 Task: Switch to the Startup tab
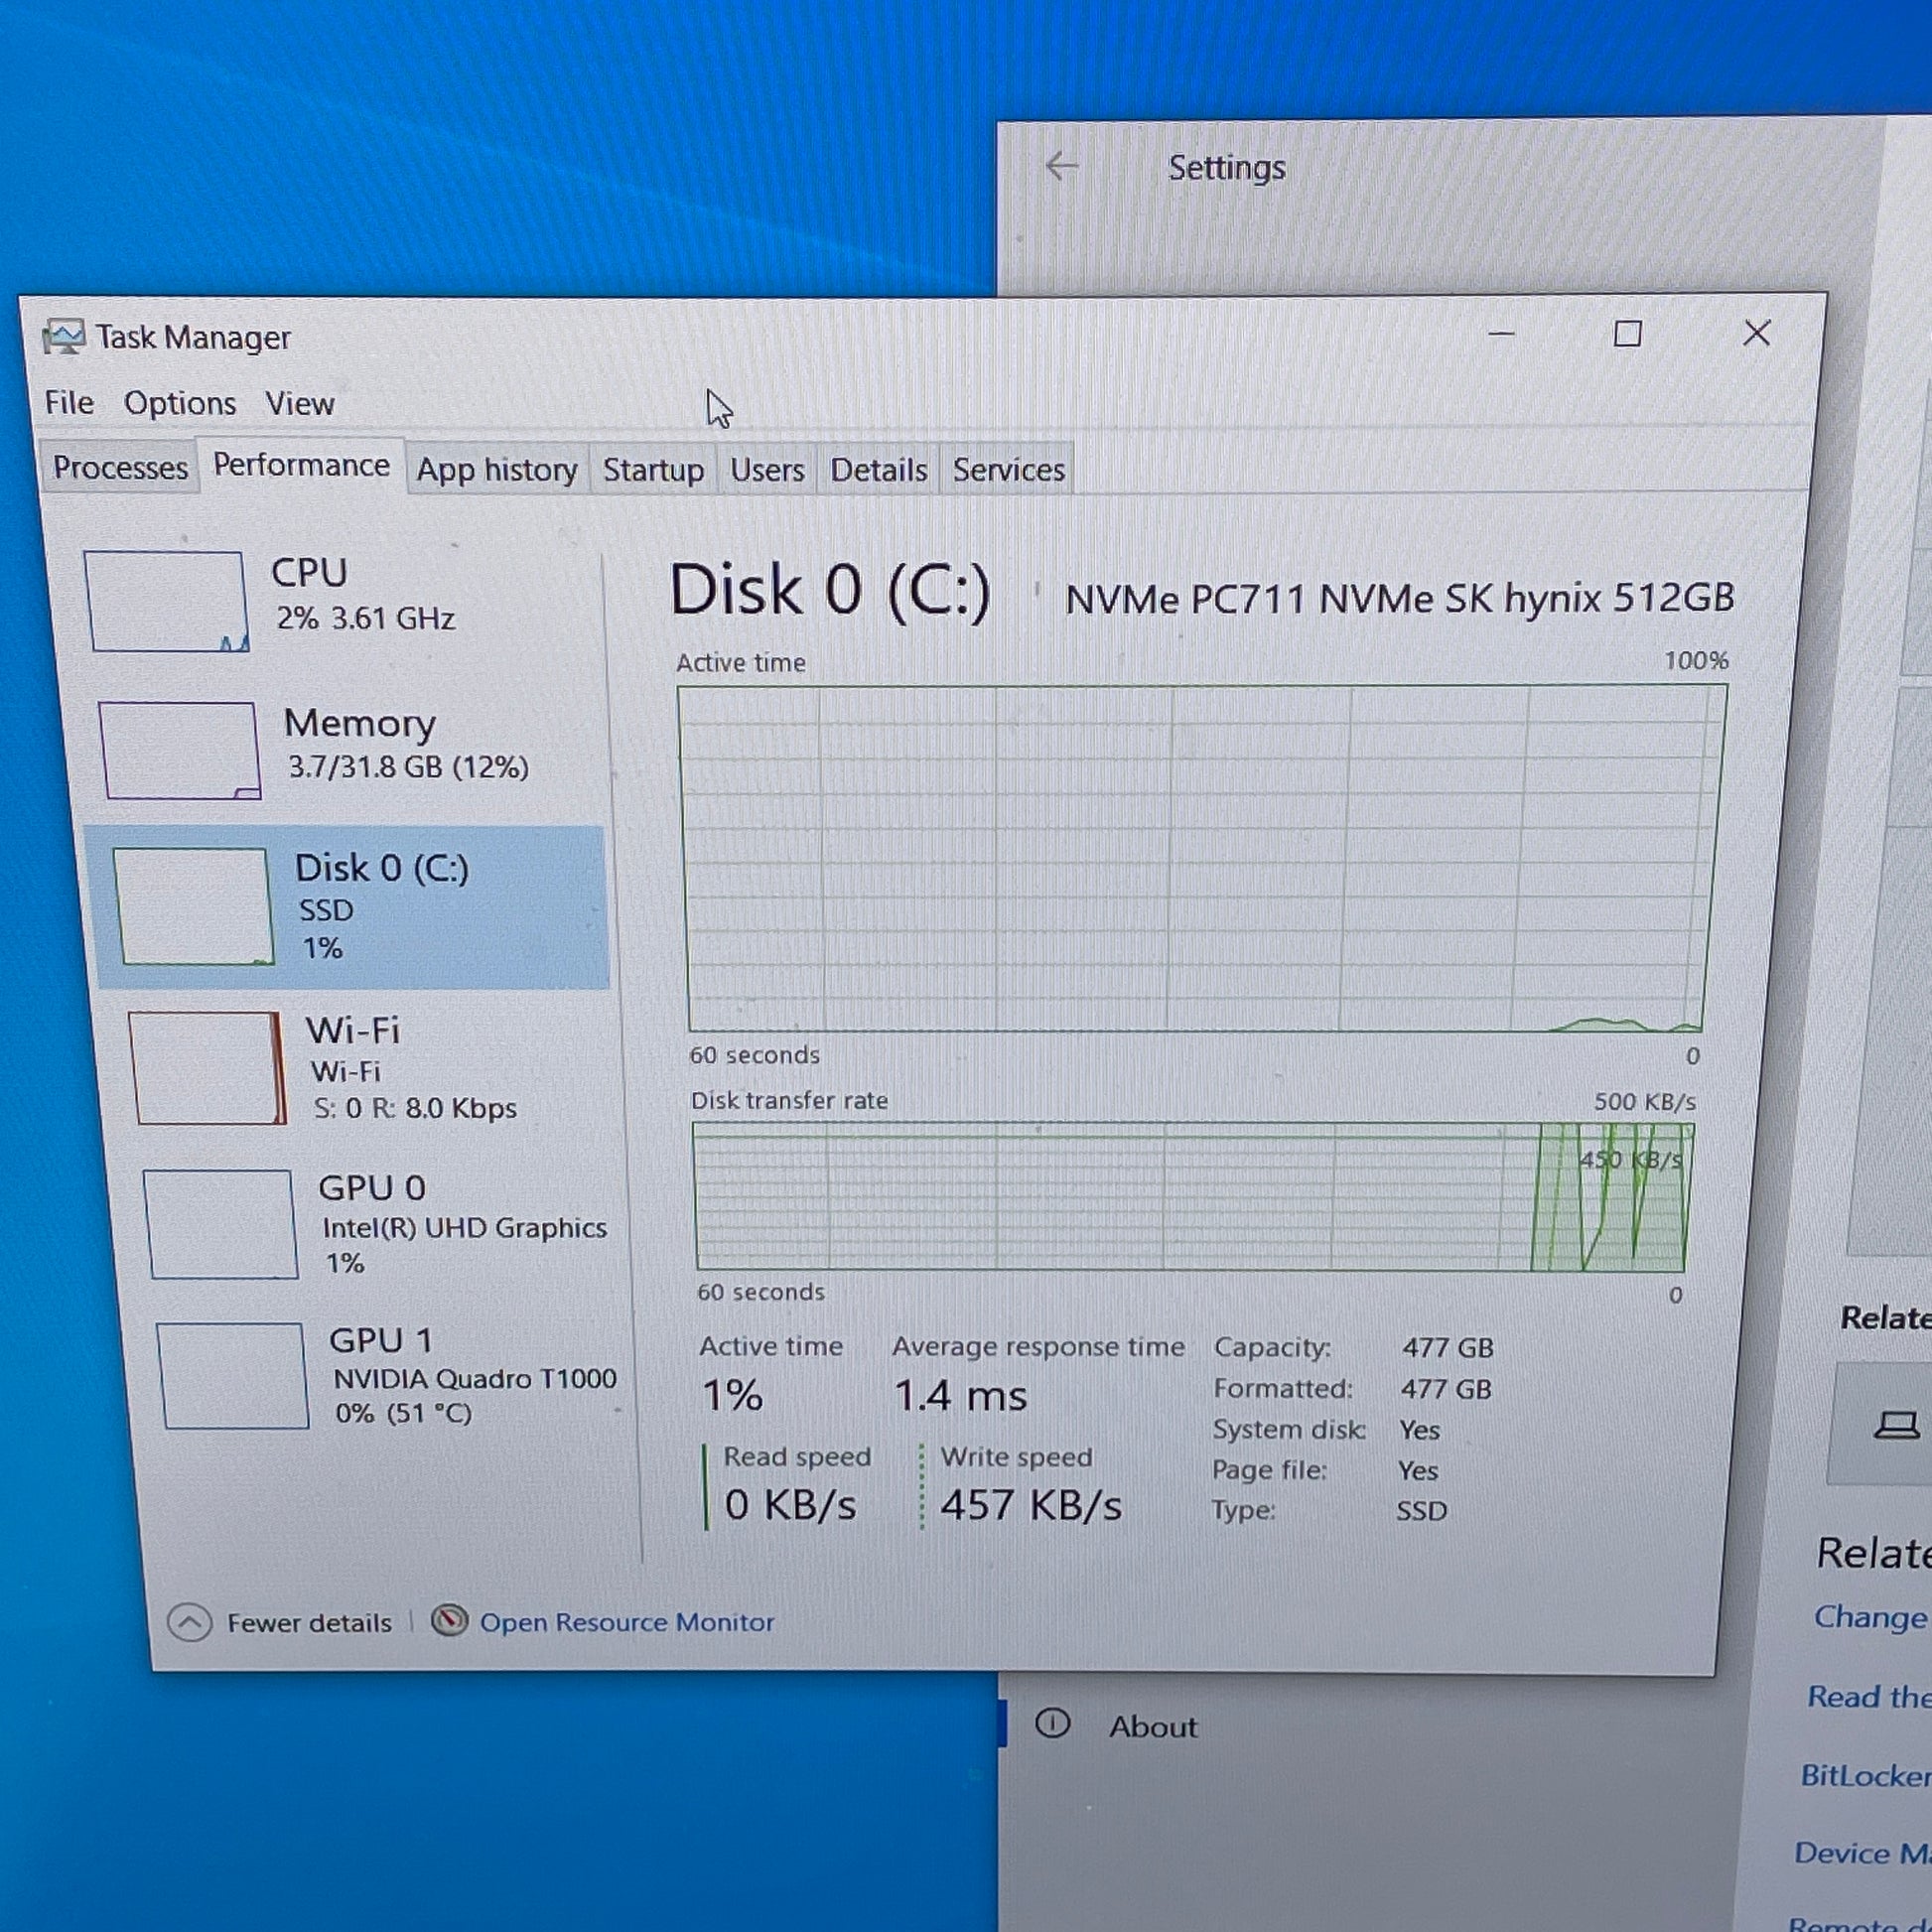pyautogui.click(x=653, y=469)
